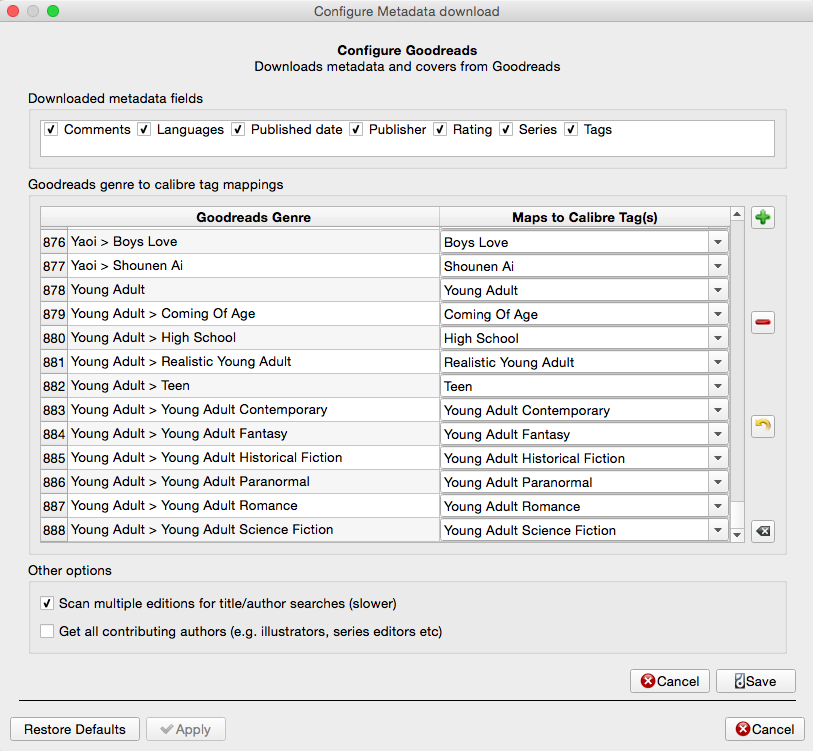Expand the Teen tag mapping dropdown
Image resolution: width=813 pixels, height=751 pixels.
tap(718, 387)
